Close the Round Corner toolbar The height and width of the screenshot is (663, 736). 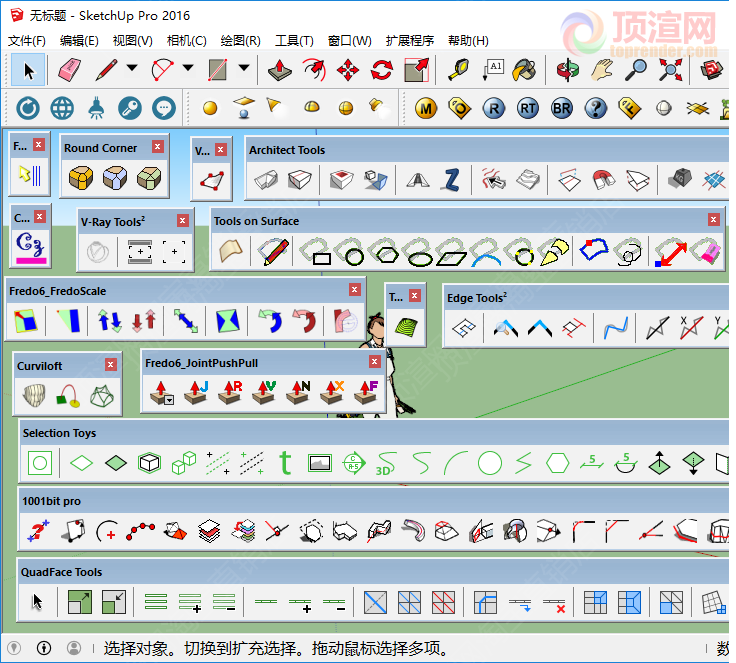coord(158,147)
